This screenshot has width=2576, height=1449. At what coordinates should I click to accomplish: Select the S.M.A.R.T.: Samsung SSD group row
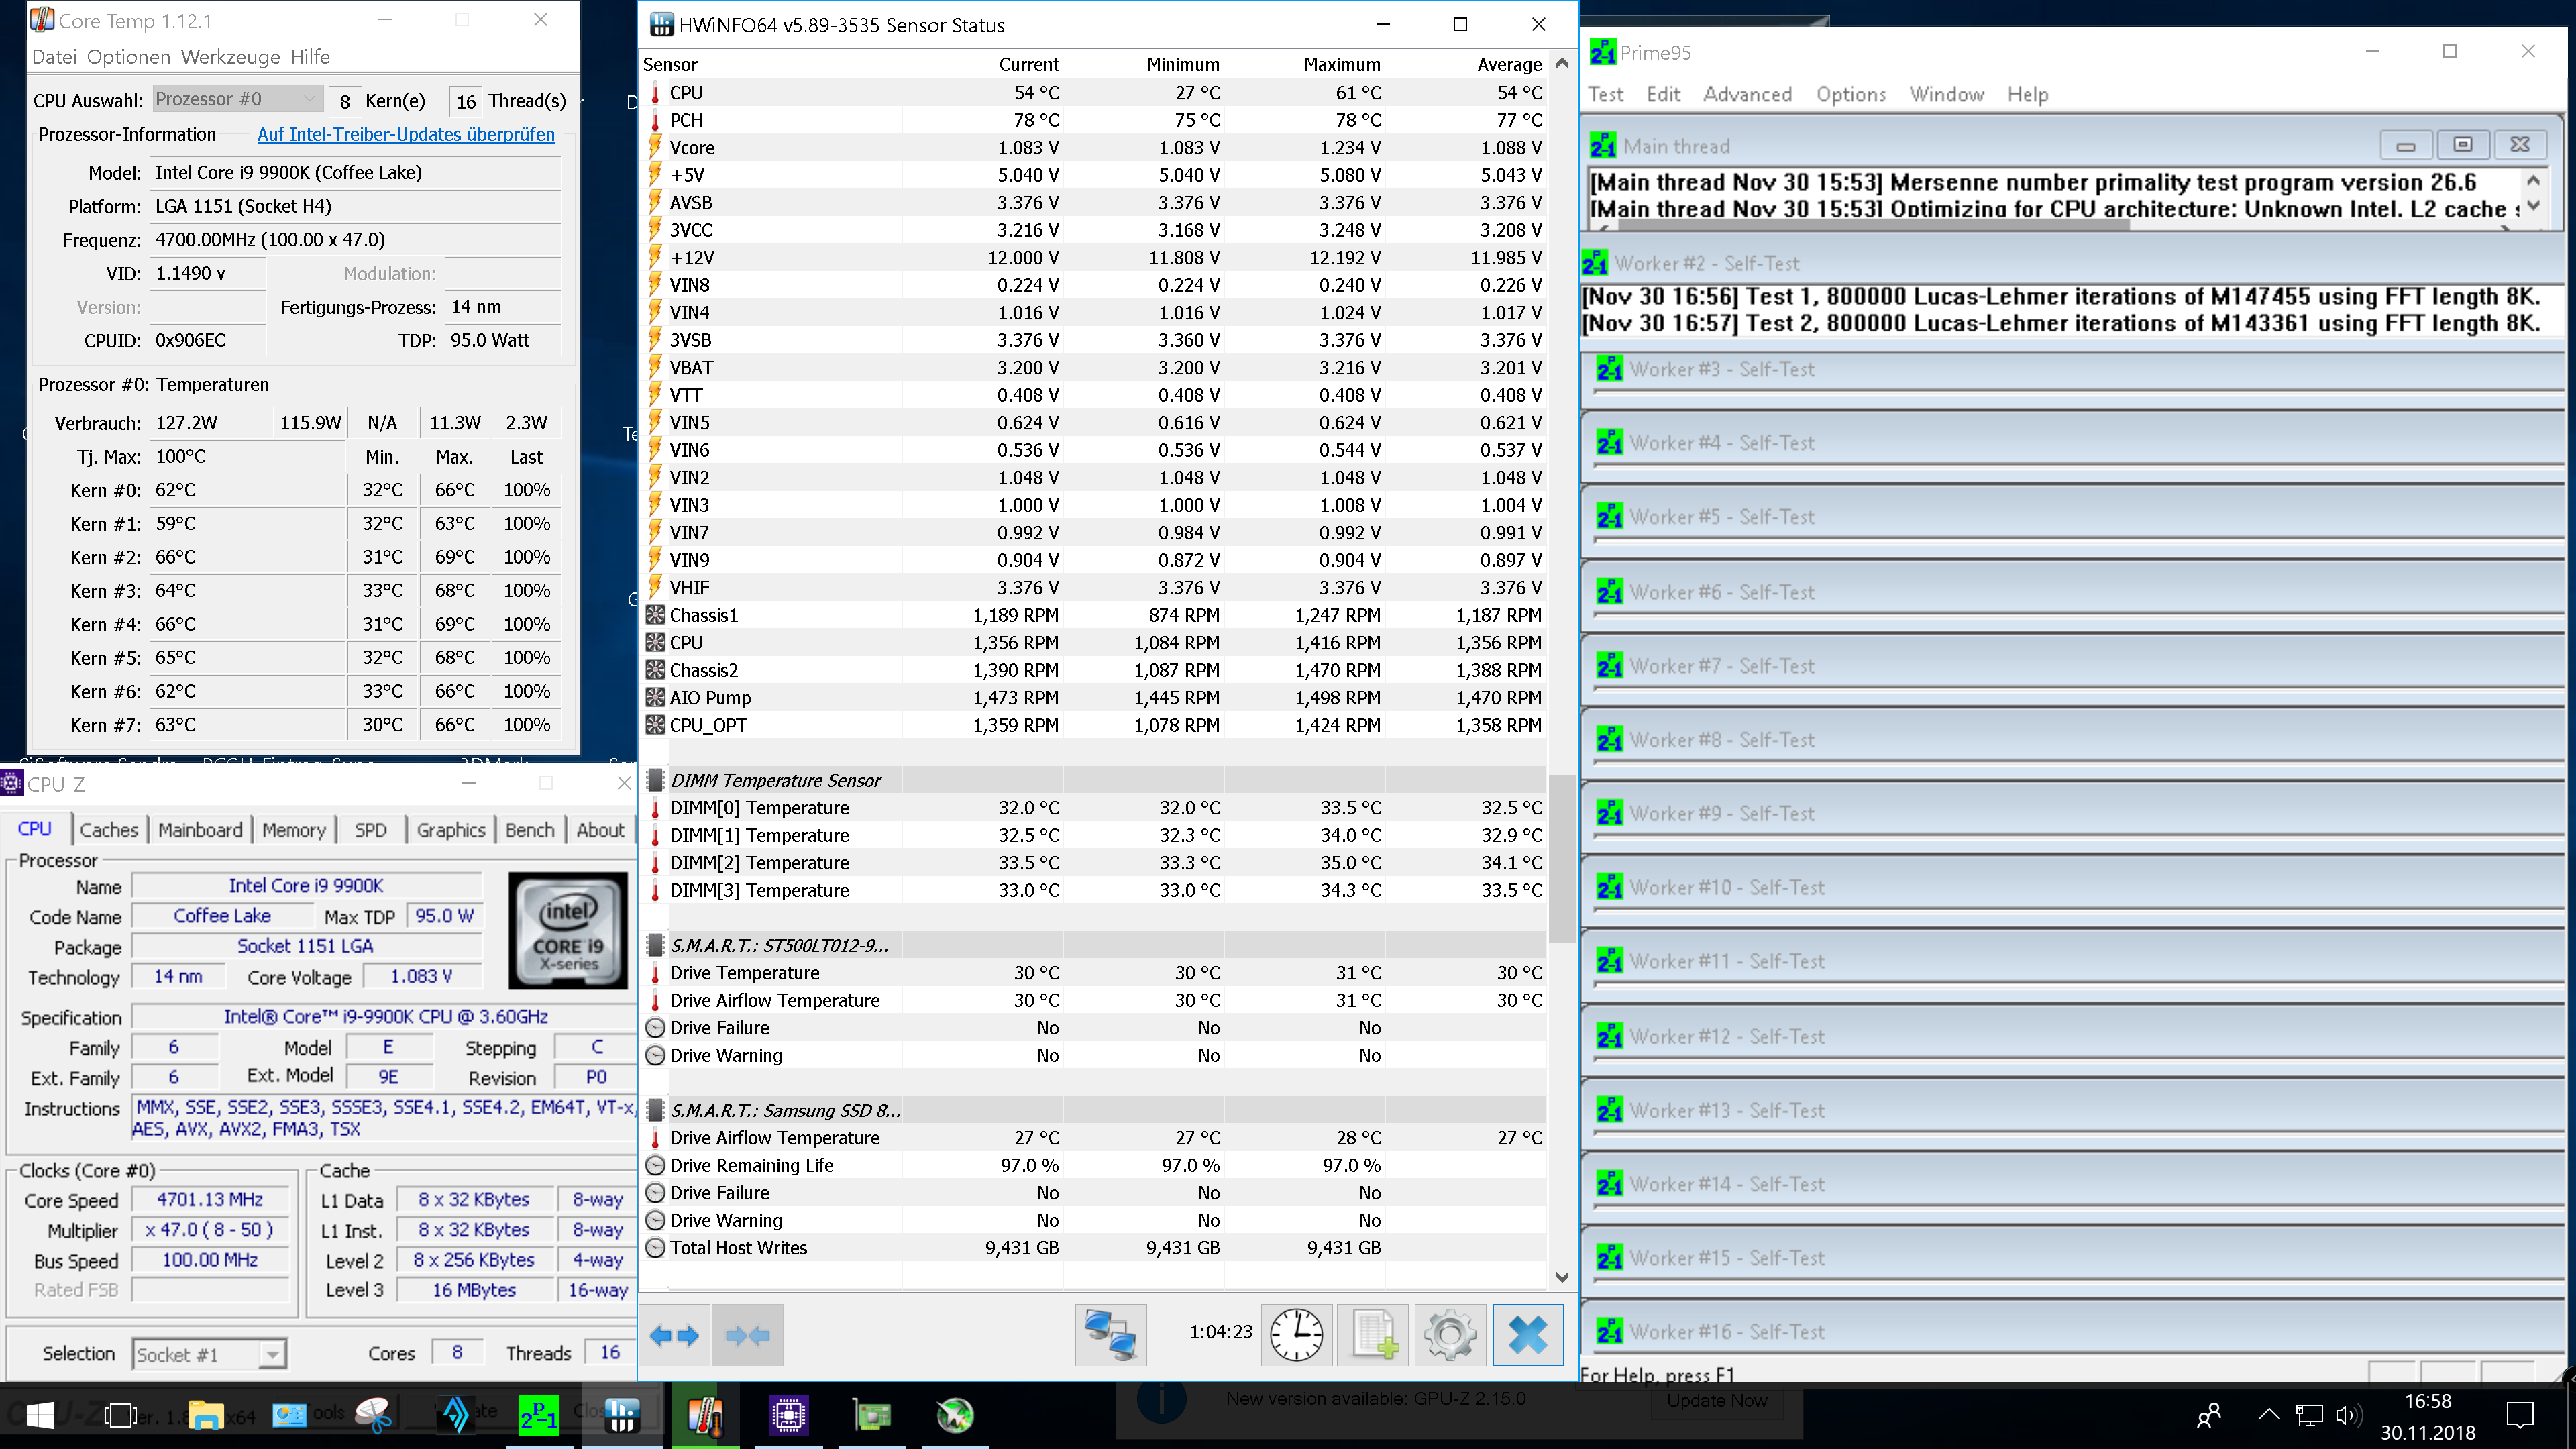pos(1094,1110)
